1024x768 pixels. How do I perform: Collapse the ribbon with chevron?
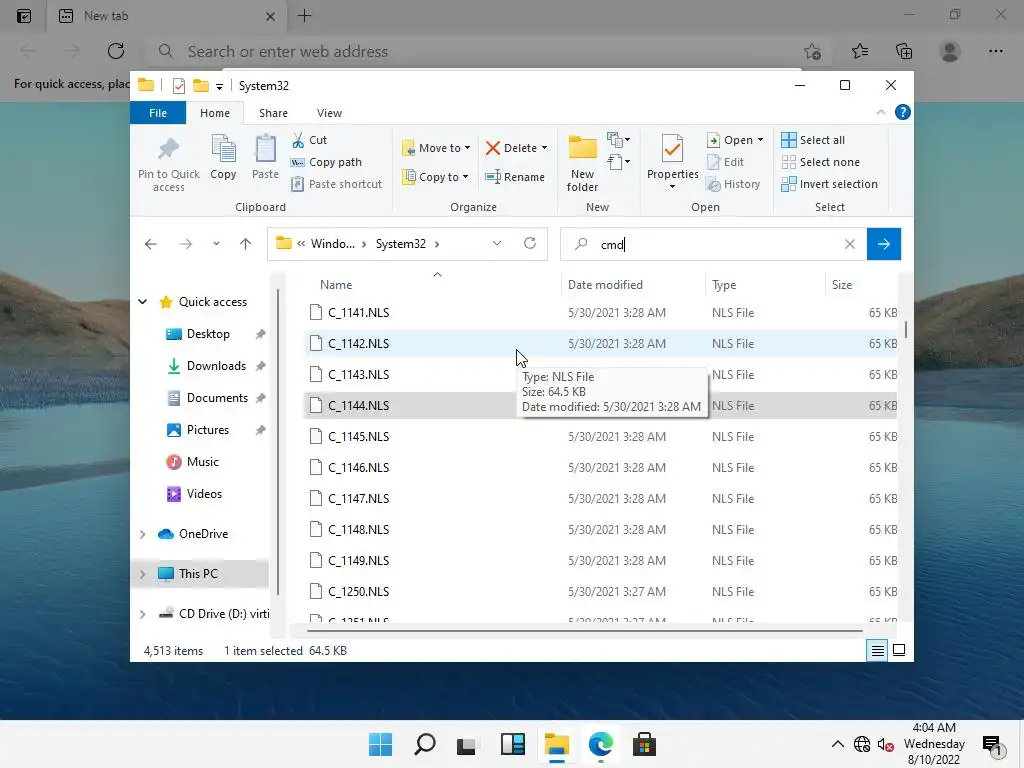coord(880,112)
